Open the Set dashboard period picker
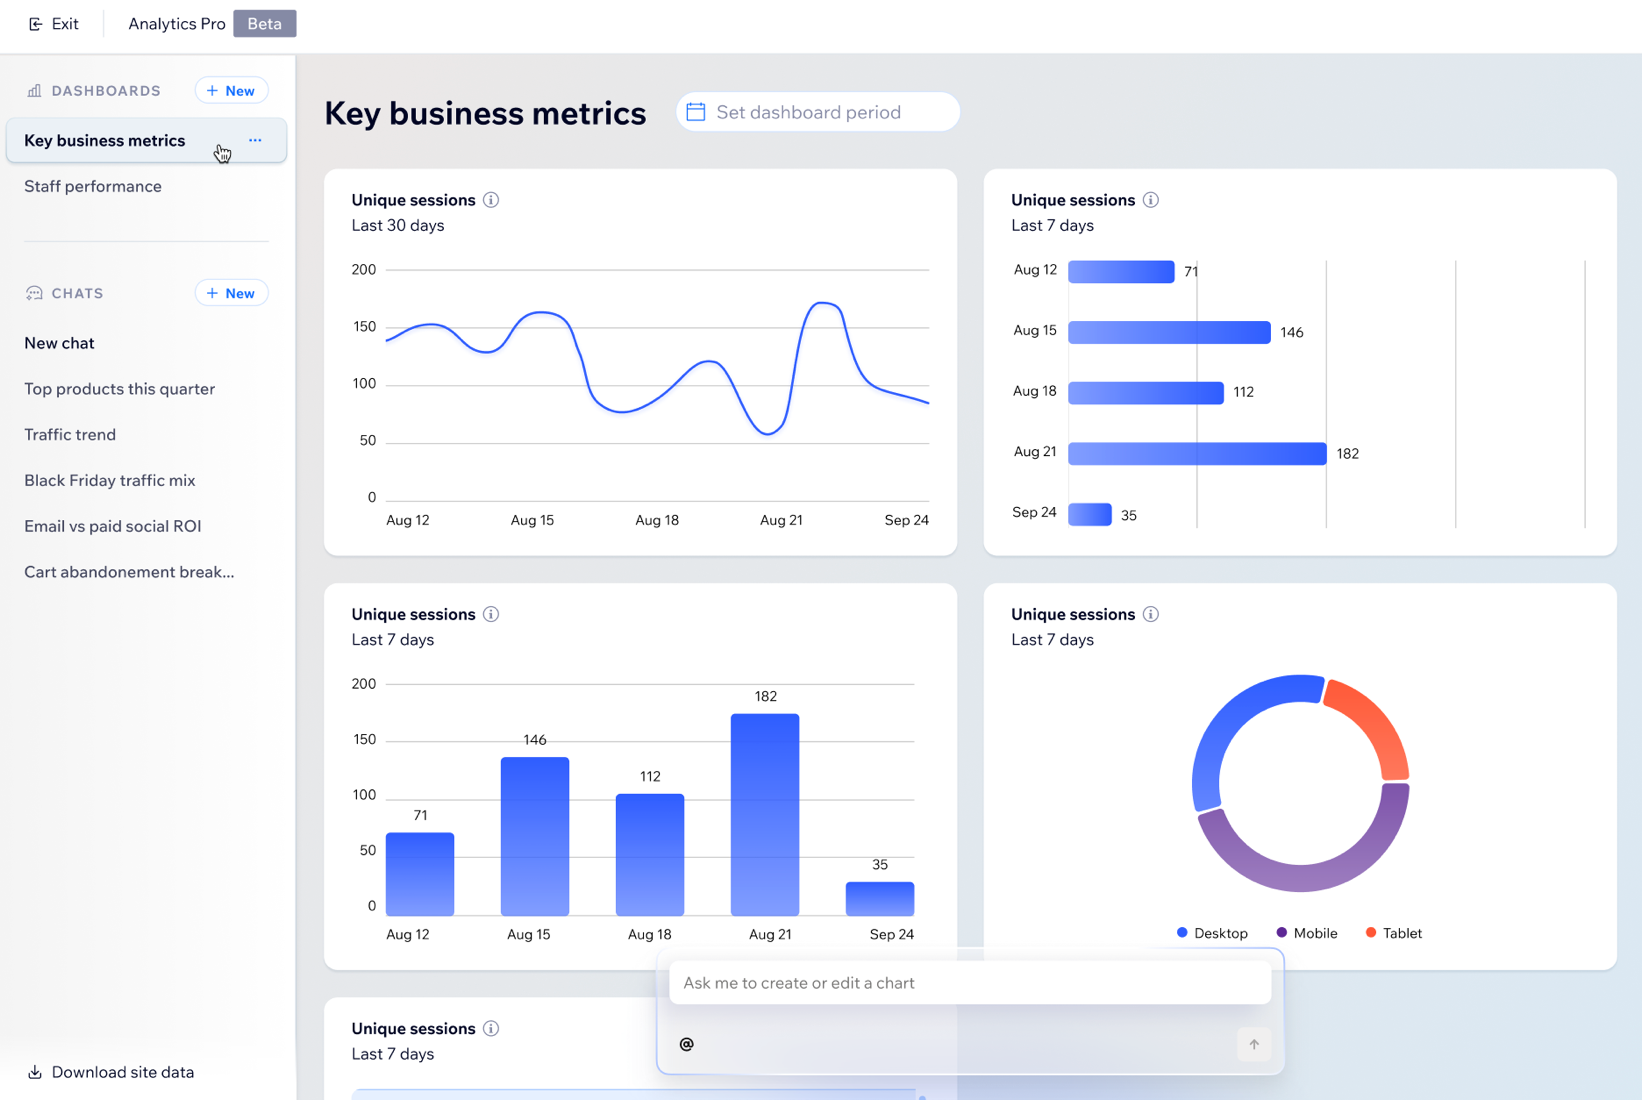This screenshot has height=1100, width=1642. click(818, 112)
